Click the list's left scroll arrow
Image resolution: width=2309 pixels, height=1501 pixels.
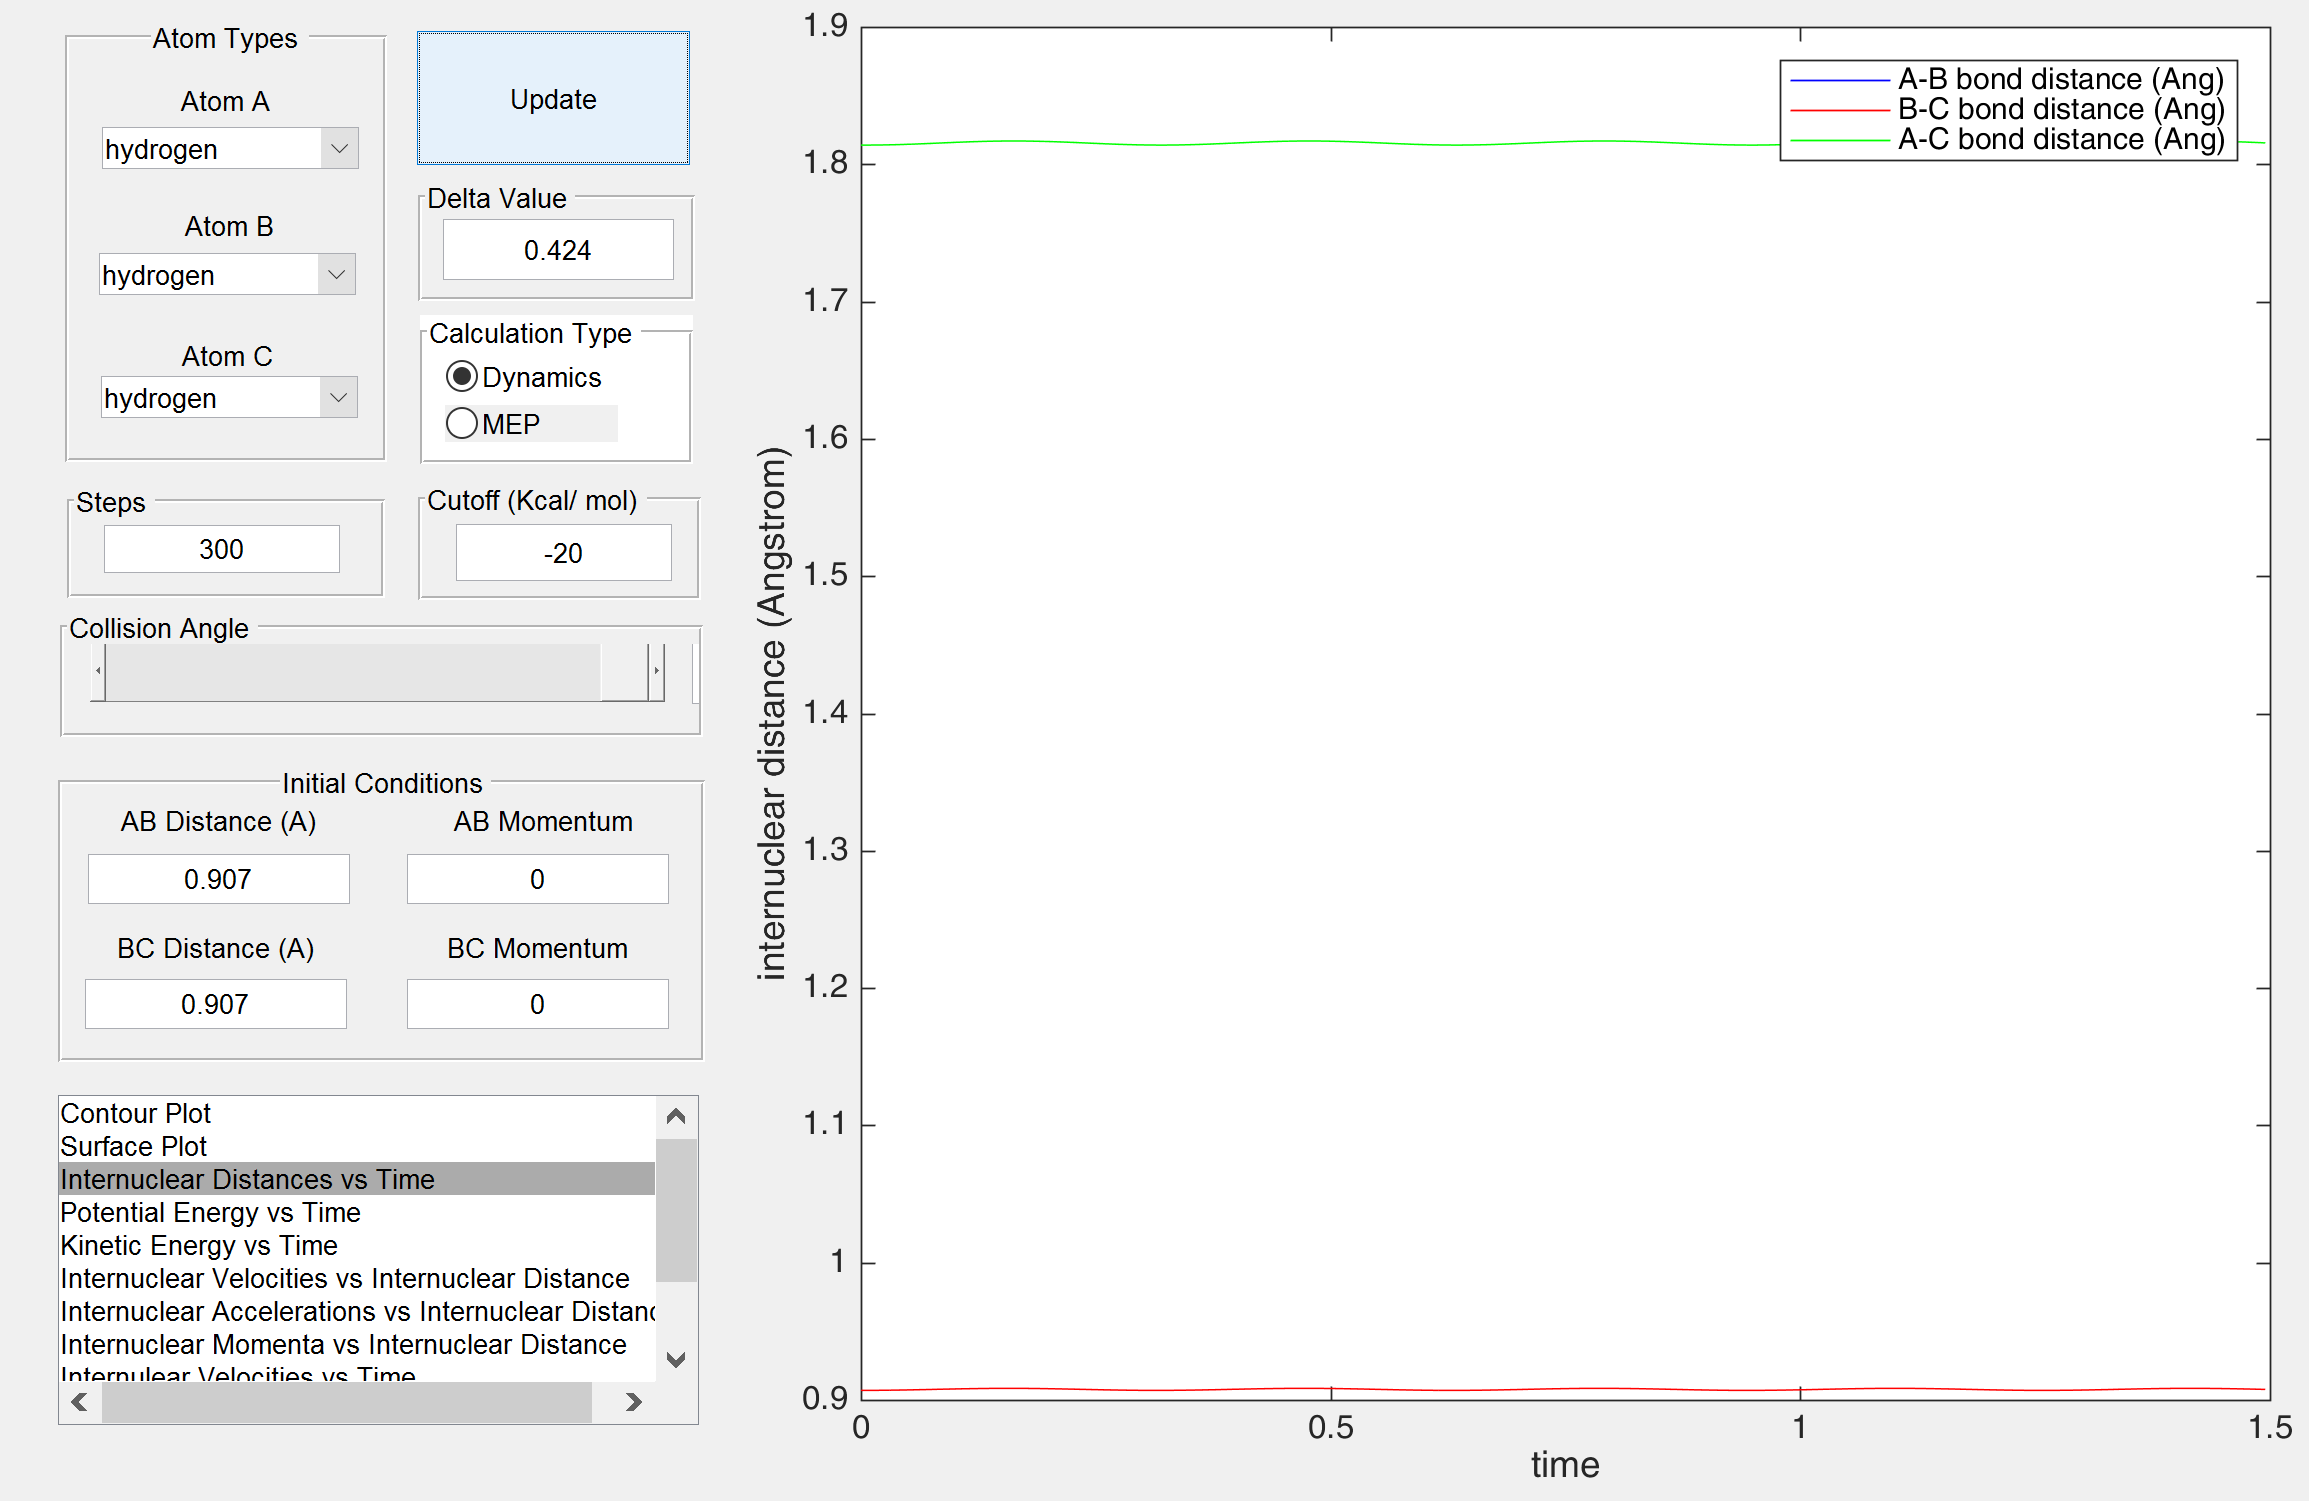(x=80, y=1402)
